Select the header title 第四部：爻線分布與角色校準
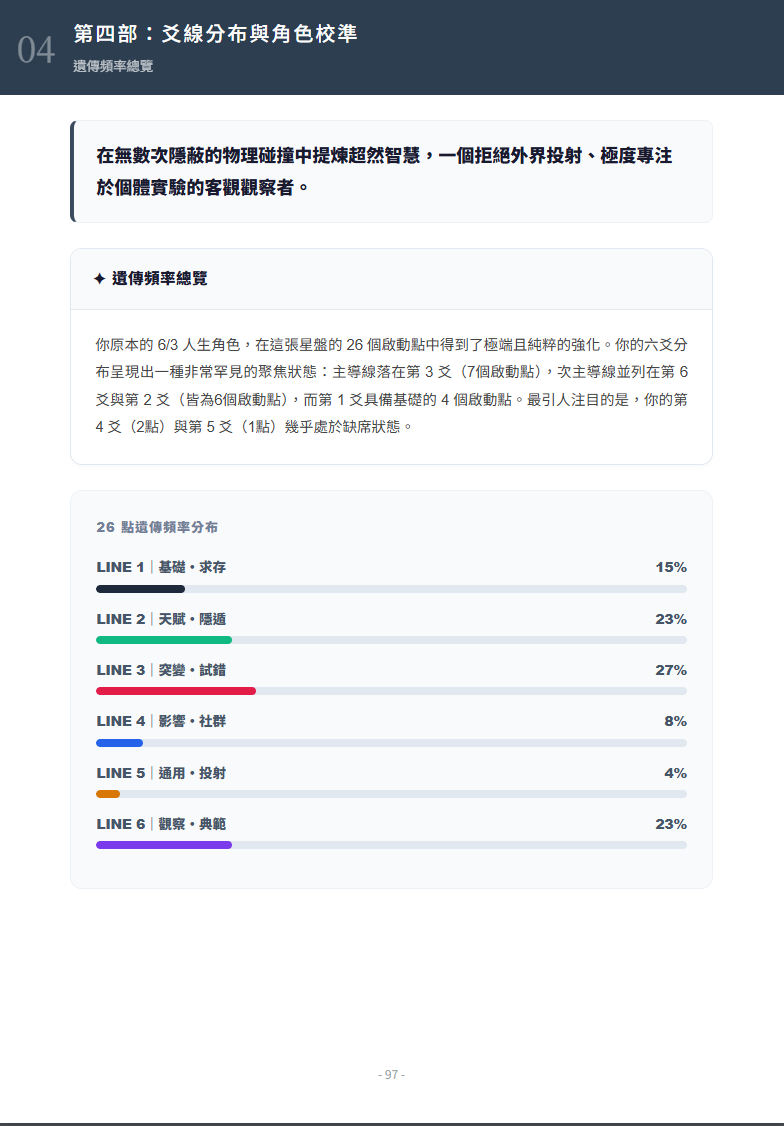The width and height of the screenshot is (784, 1126). coord(215,34)
